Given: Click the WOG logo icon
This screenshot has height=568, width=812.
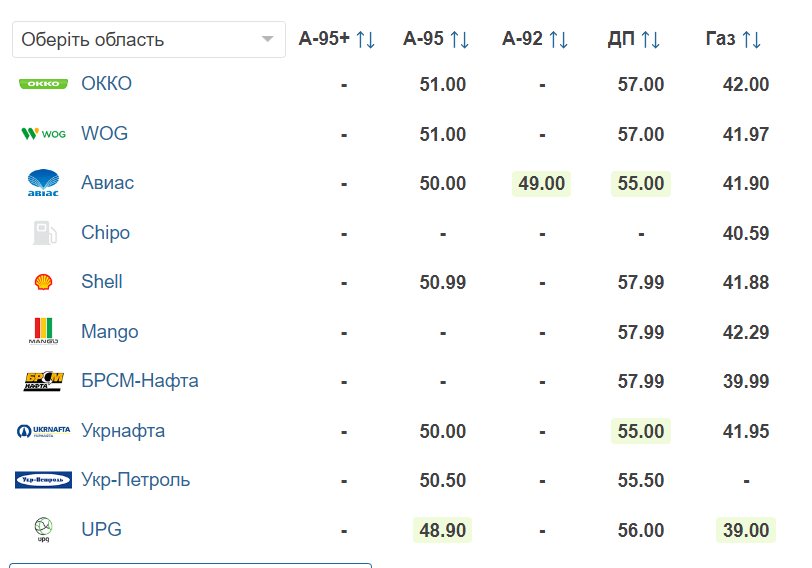Looking at the screenshot, I should [x=44, y=134].
